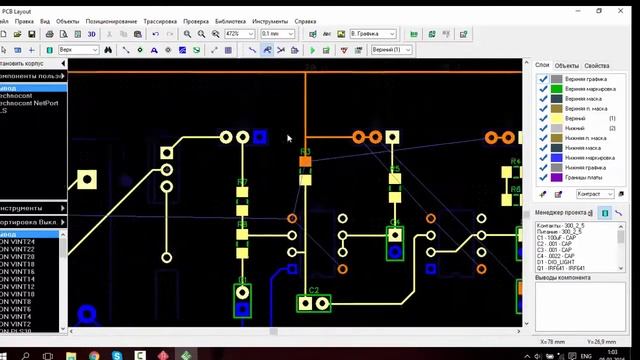The height and width of the screenshot is (360, 640).
Task: Expand the Инструменты panel arrow
Action: [x=62, y=208]
